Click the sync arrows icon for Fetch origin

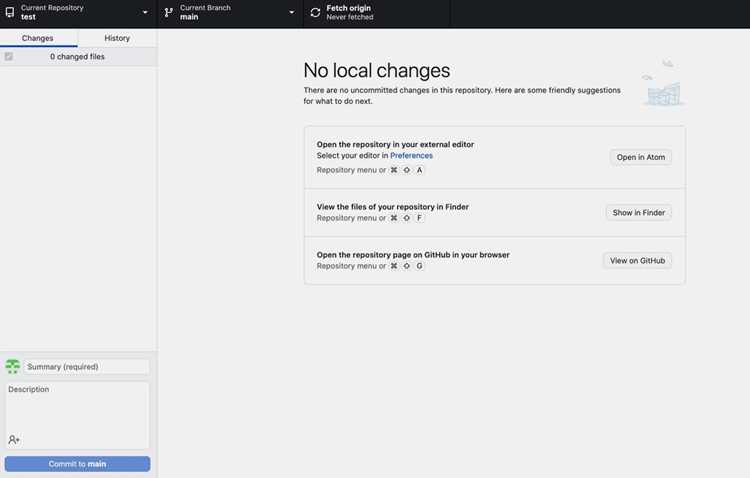(x=315, y=12)
